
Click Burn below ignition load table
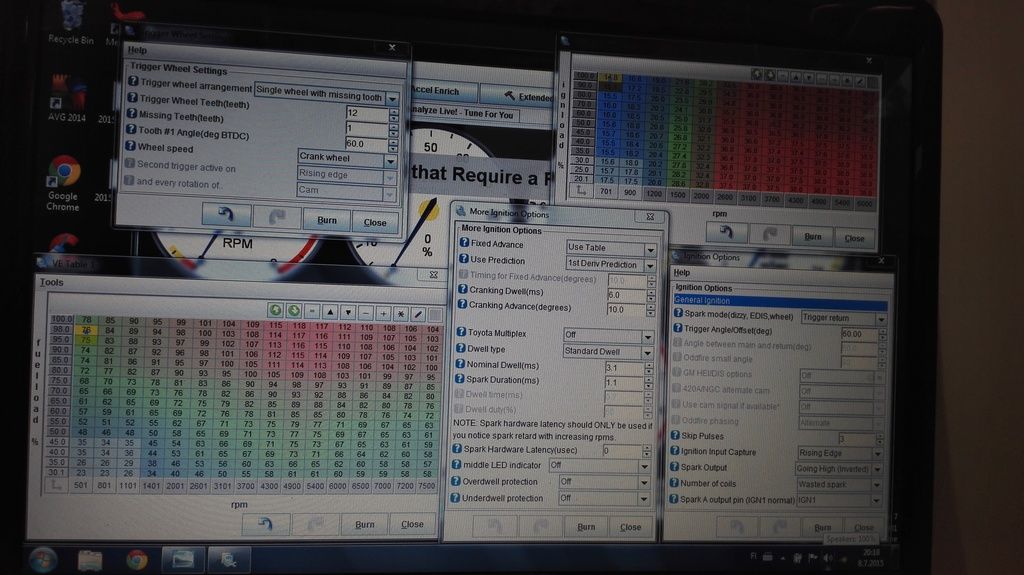click(x=813, y=237)
